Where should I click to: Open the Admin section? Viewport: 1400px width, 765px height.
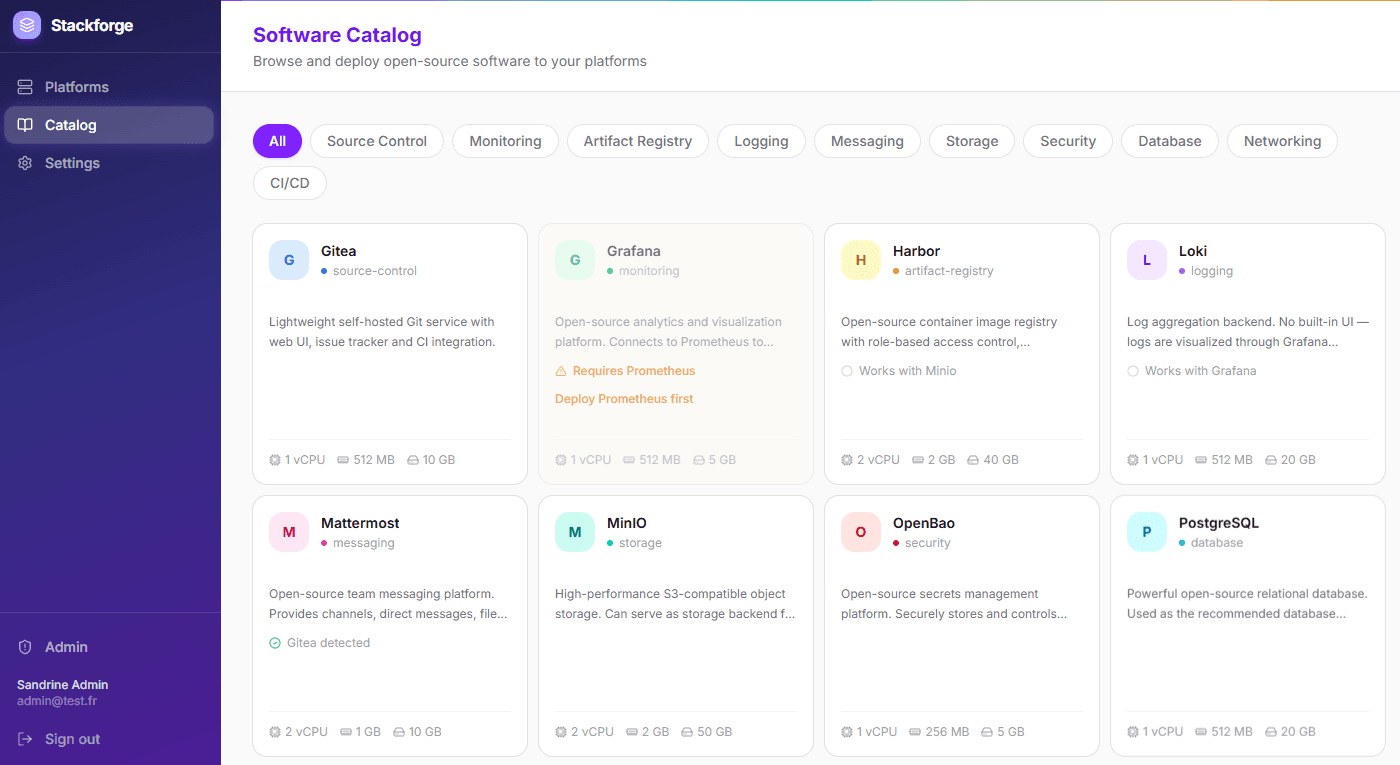point(109,647)
